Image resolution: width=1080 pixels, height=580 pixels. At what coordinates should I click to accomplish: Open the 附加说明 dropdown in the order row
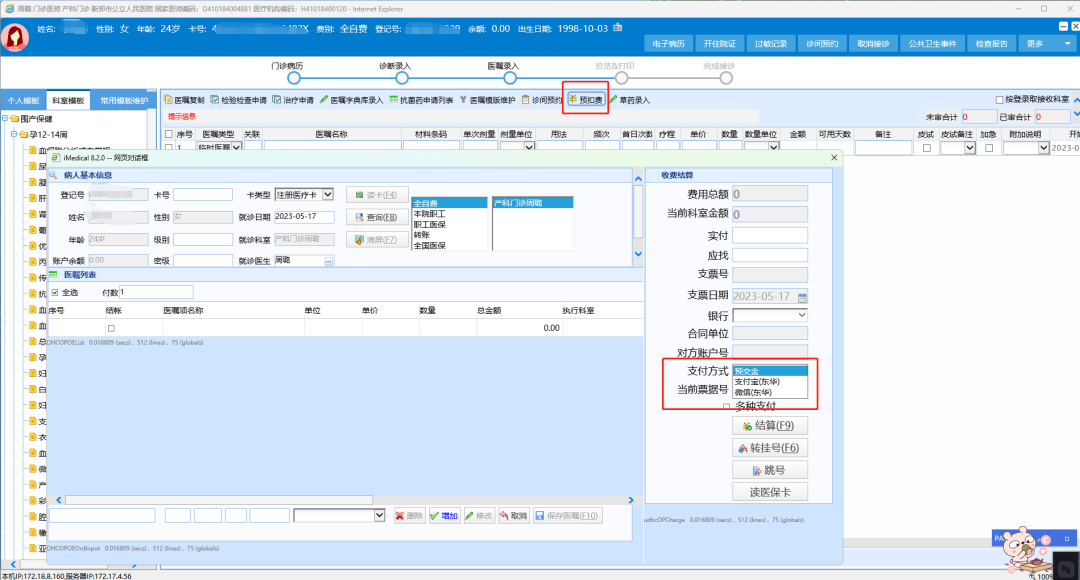point(1026,148)
